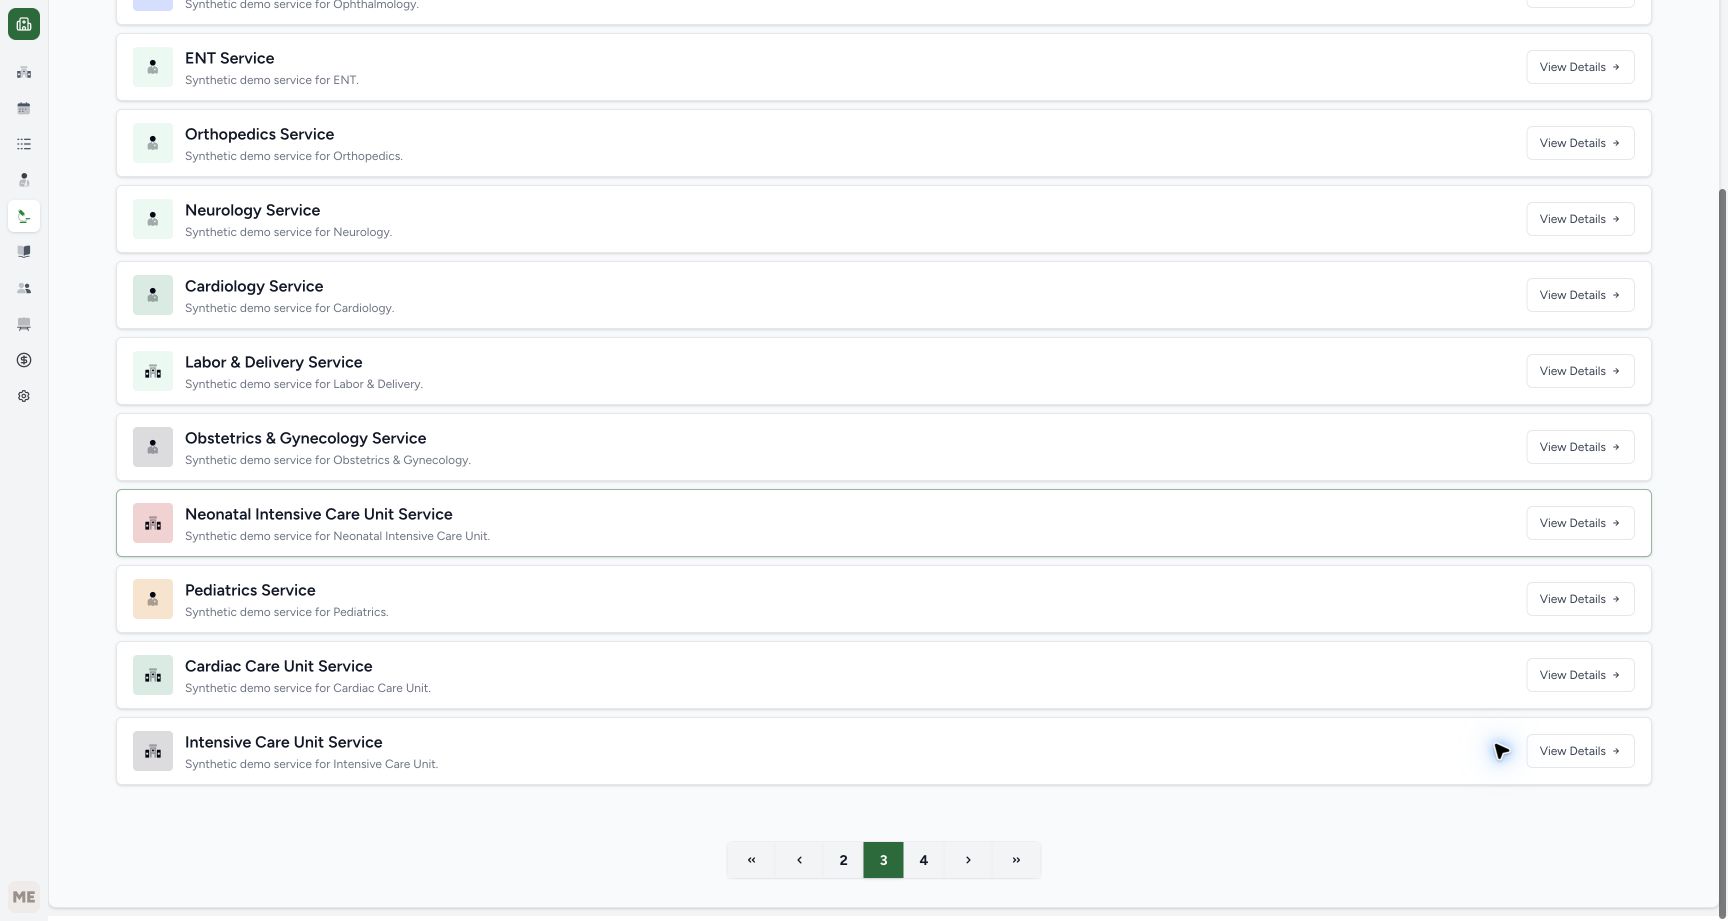The width and height of the screenshot is (1728, 921).
Task: Click the Neonatal Intensive Care Unit pink icon
Action: [153, 523]
